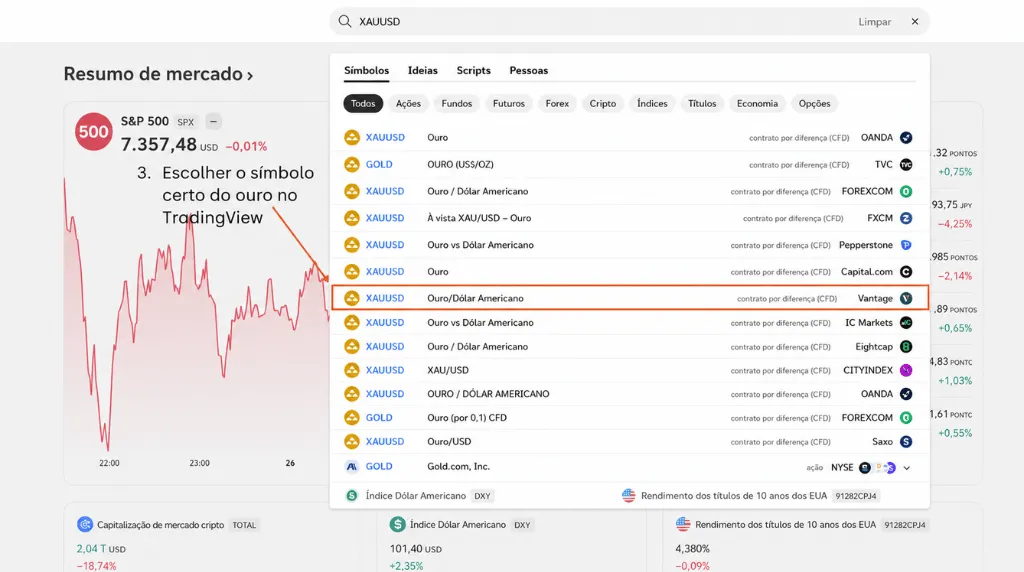Image resolution: width=1024 pixels, height=572 pixels.
Task: Select XAUUSD À vista XAU/USD – Ouro FXCM
Action: pyautogui.click(x=630, y=218)
